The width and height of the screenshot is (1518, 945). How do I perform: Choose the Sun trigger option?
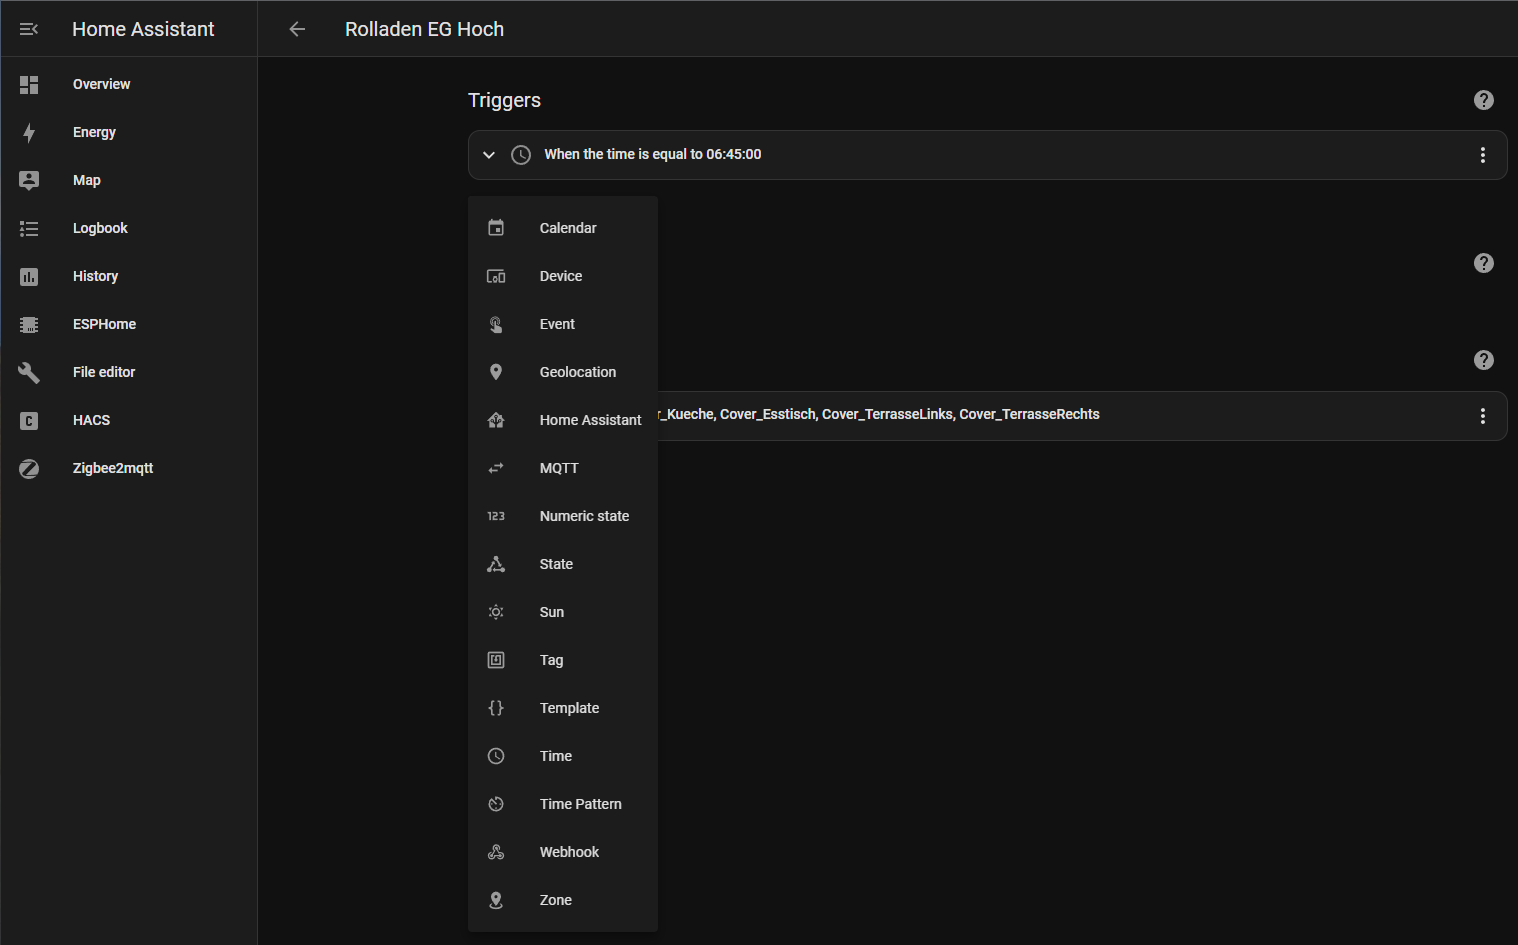[x=551, y=612]
